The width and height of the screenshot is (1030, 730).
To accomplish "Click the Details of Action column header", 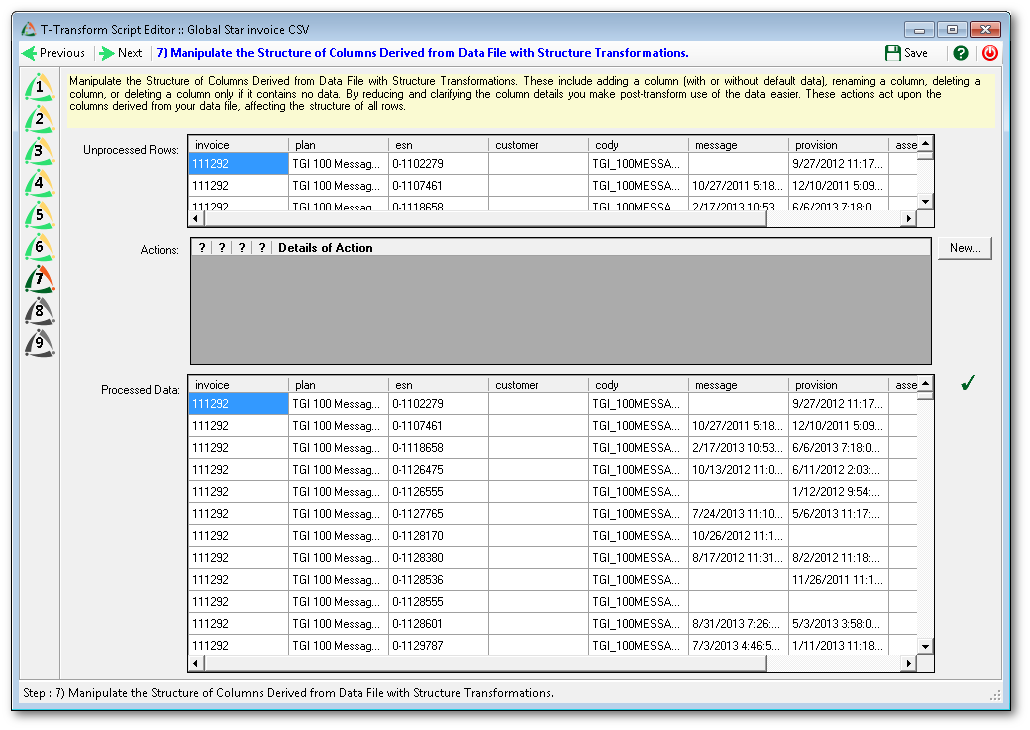I will point(325,248).
